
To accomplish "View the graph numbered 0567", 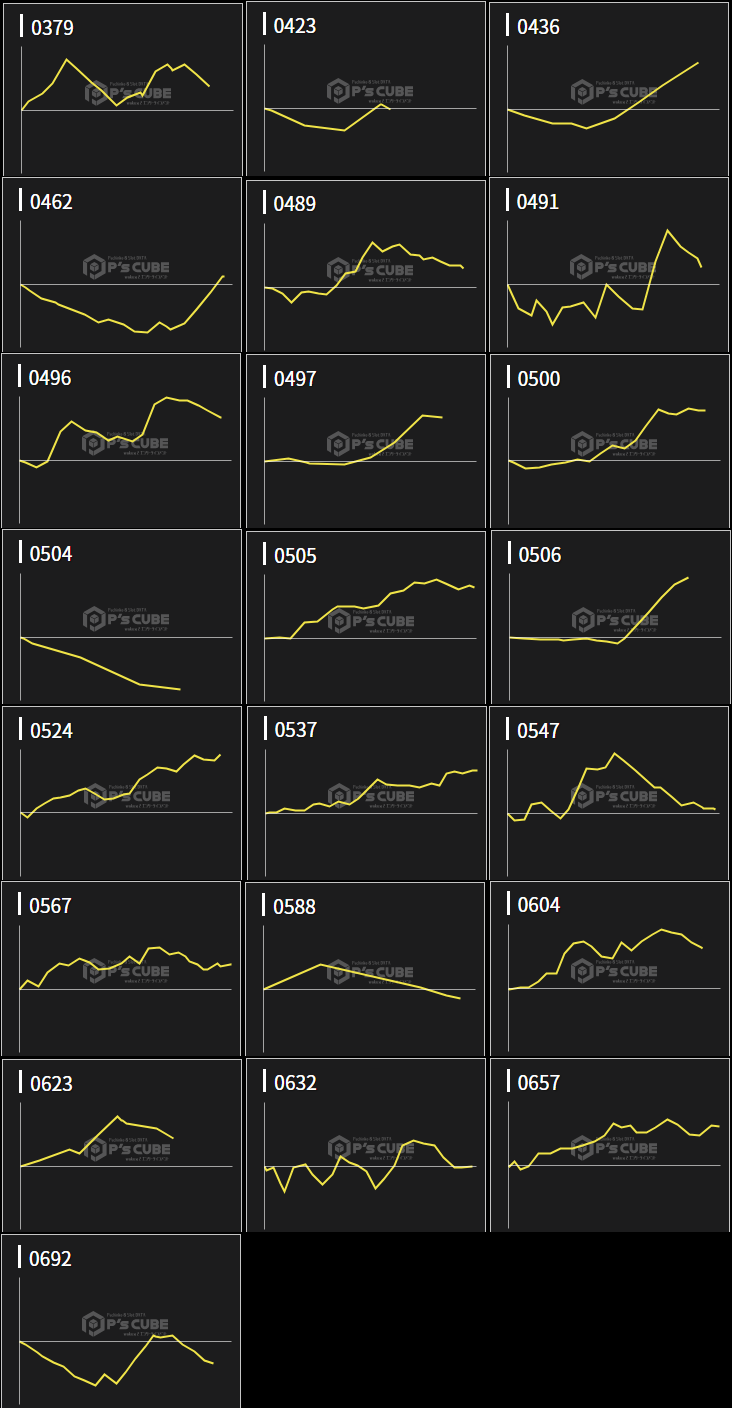I will pyautogui.click(x=122, y=970).
